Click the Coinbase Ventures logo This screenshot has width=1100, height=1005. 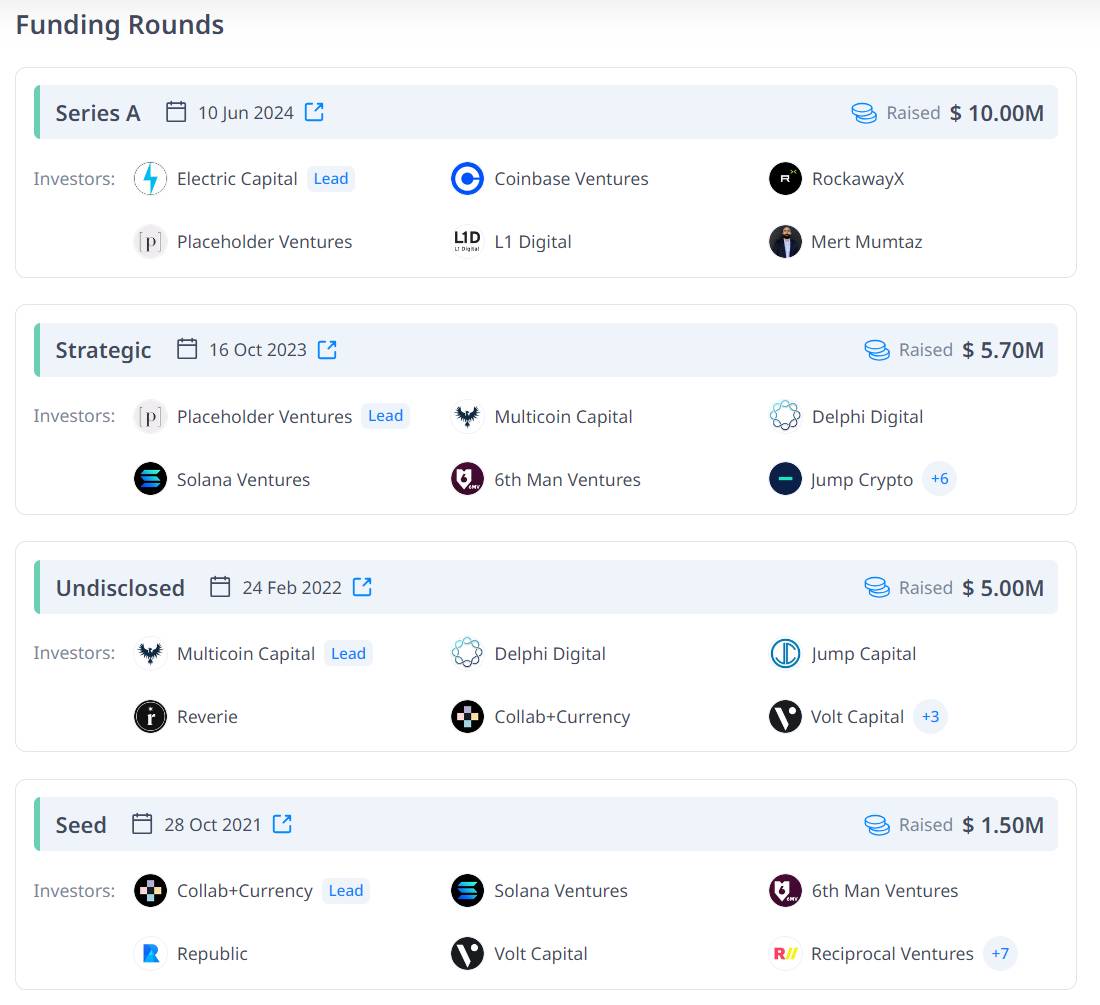467,179
